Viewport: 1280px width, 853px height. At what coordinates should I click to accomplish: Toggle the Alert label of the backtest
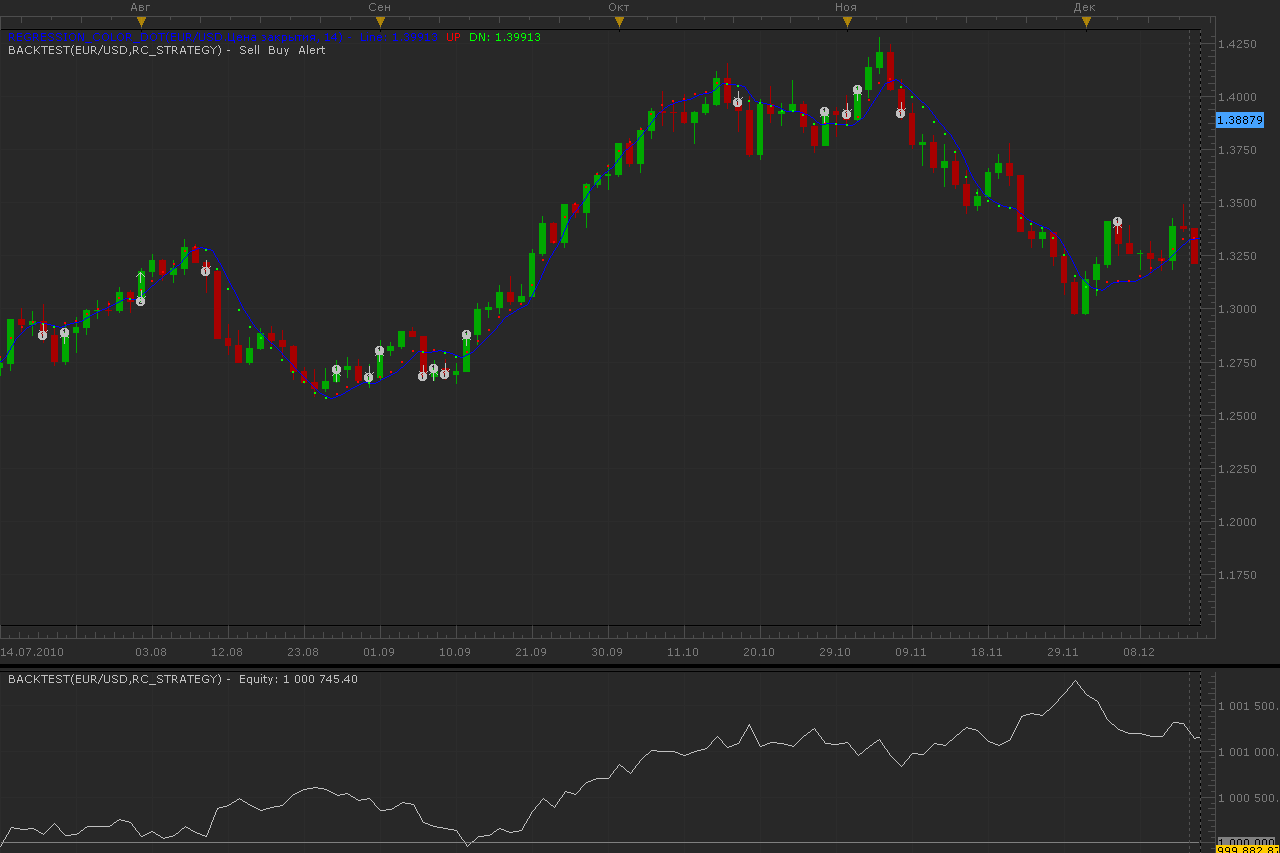(311, 50)
